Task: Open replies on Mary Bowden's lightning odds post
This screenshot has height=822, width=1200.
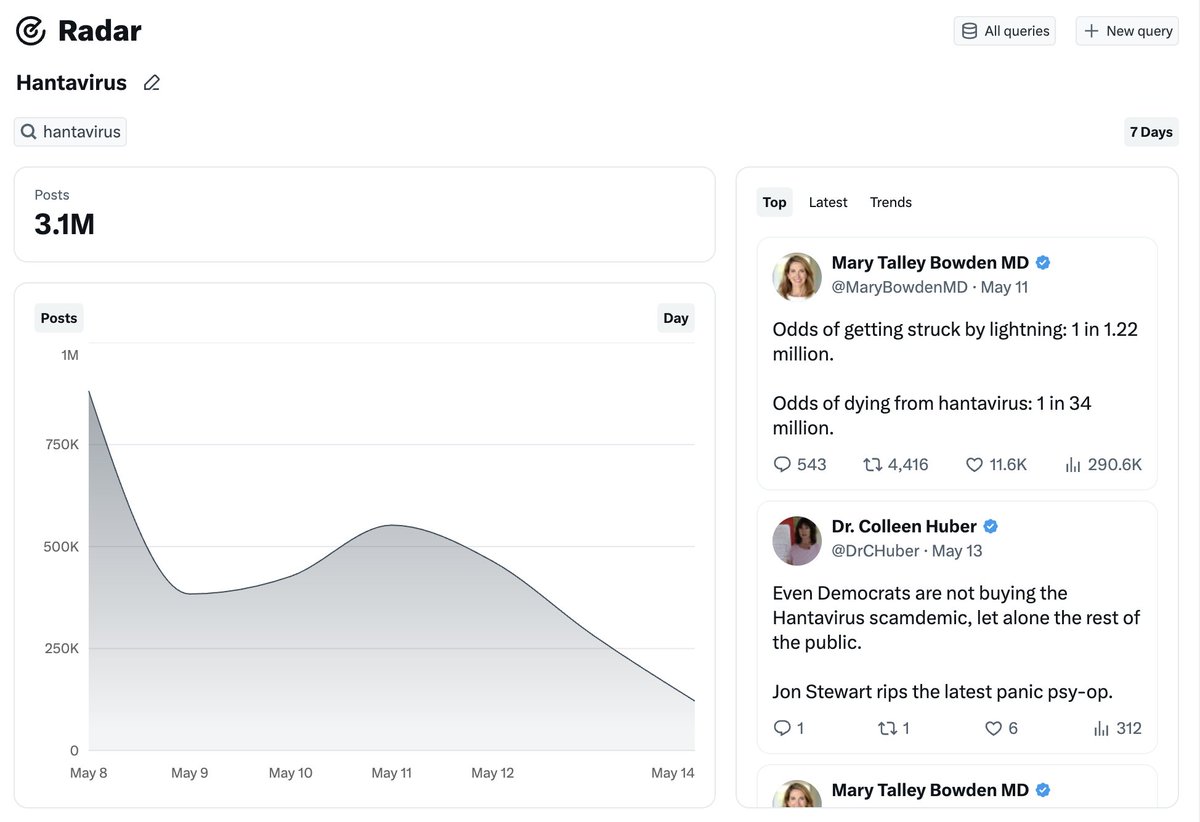Action: point(783,464)
